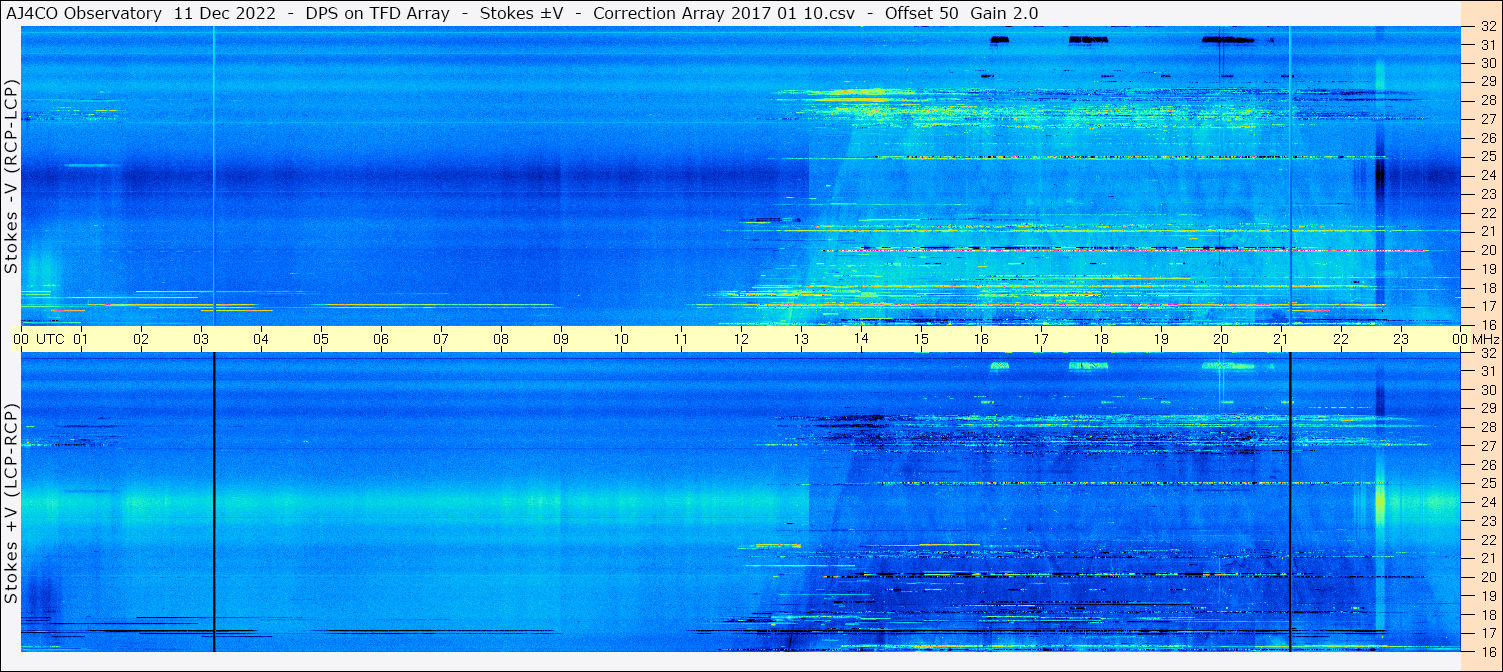Select hour marker 21 on the time axis
This screenshot has height=672, width=1503.
pos(1281,339)
